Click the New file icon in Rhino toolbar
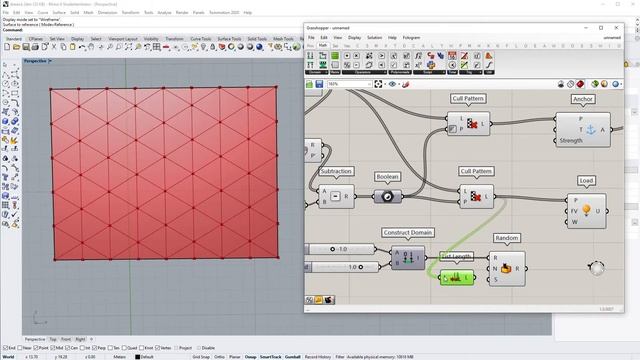Viewport: 640px width, 360px height. [x=7, y=47]
